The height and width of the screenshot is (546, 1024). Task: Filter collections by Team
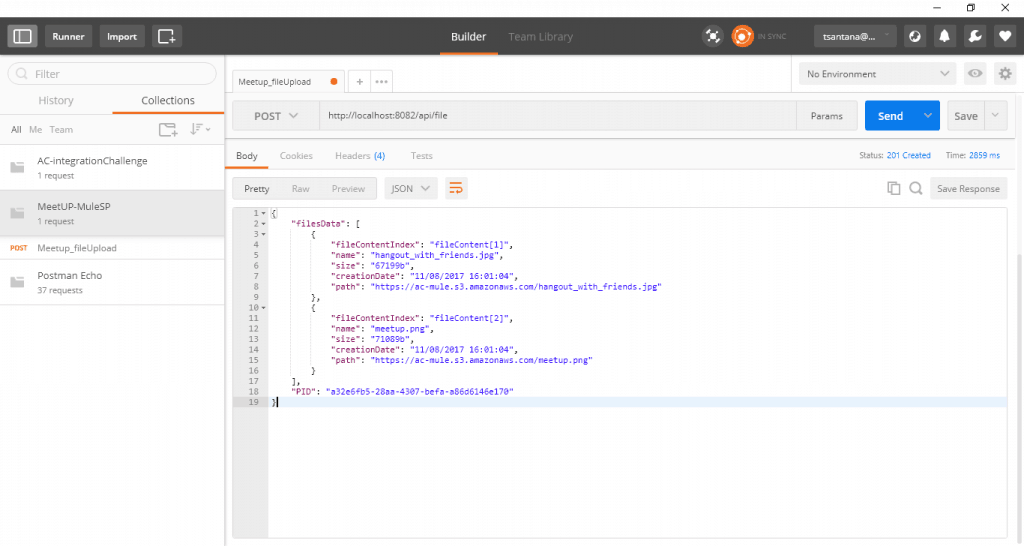click(x=61, y=129)
